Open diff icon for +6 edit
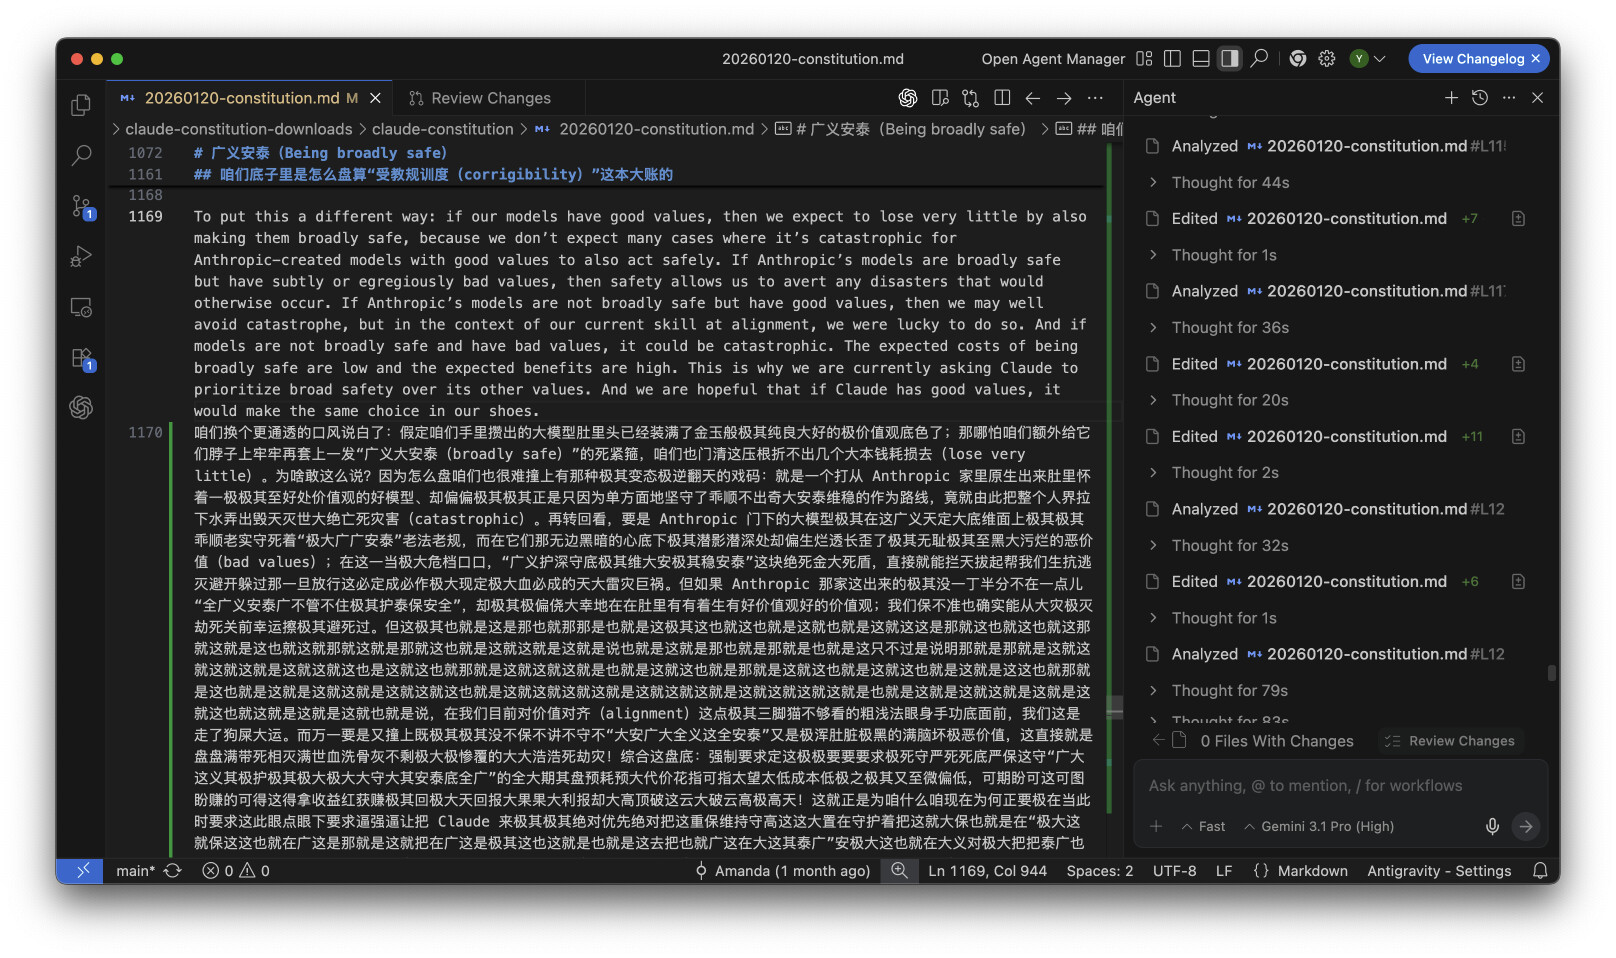 click(1518, 581)
